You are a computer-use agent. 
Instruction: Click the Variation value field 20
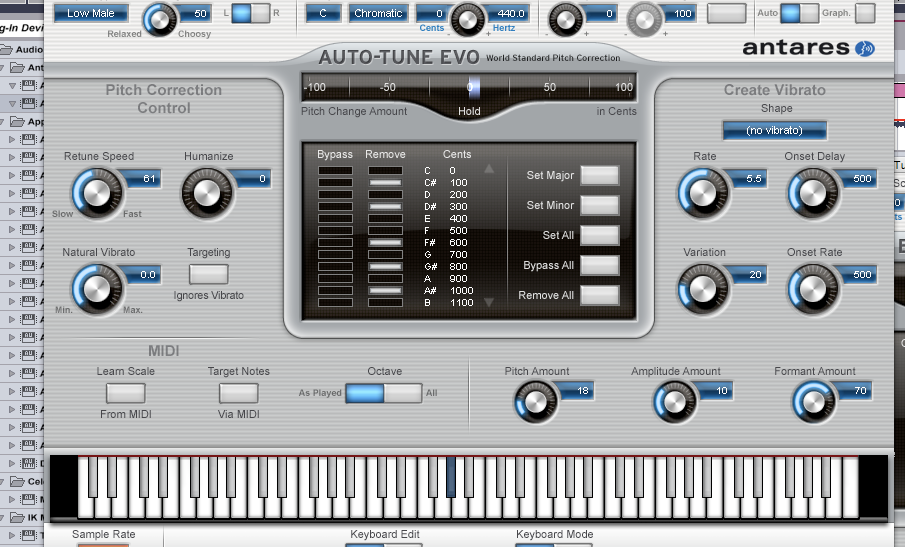point(749,275)
